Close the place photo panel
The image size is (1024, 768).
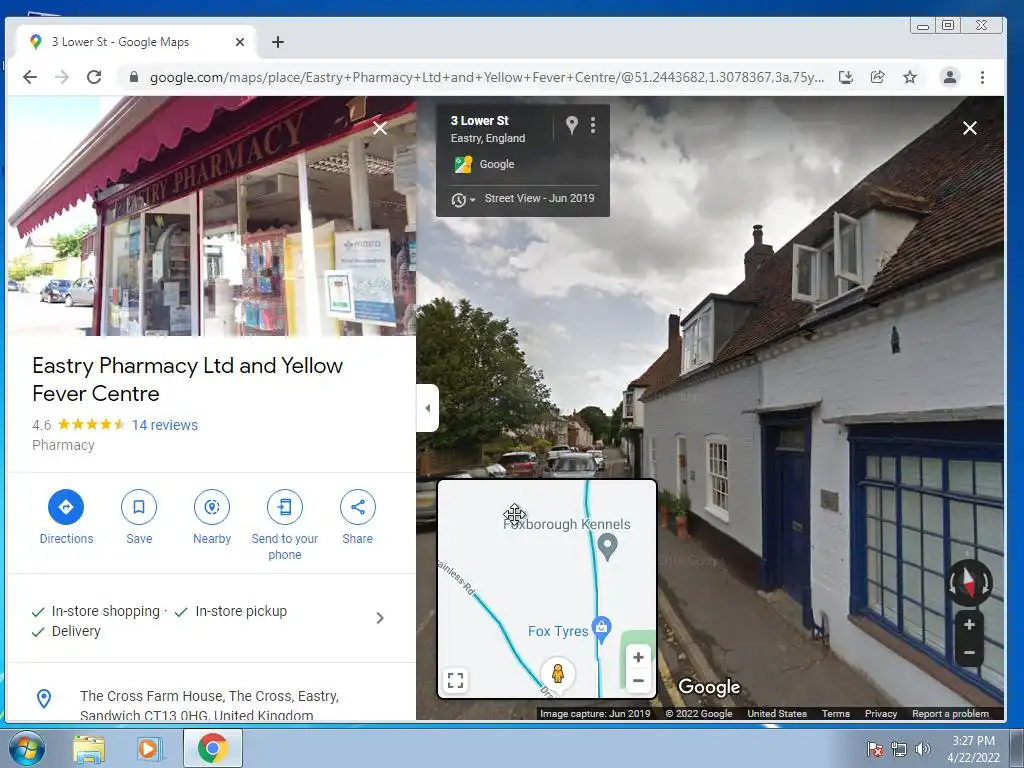[x=380, y=128]
